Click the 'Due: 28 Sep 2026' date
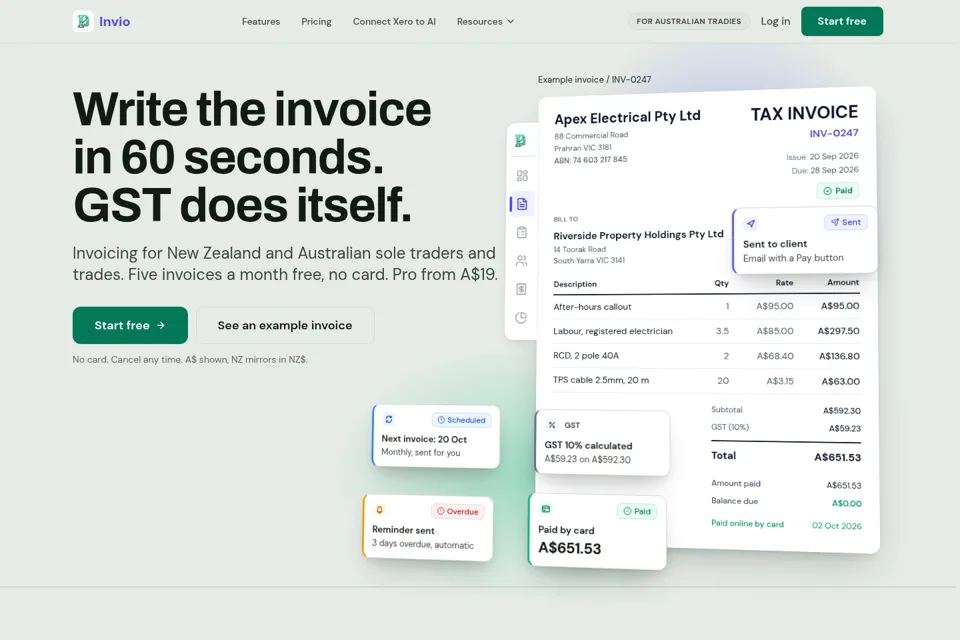960x640 pixels. [825, 170]
